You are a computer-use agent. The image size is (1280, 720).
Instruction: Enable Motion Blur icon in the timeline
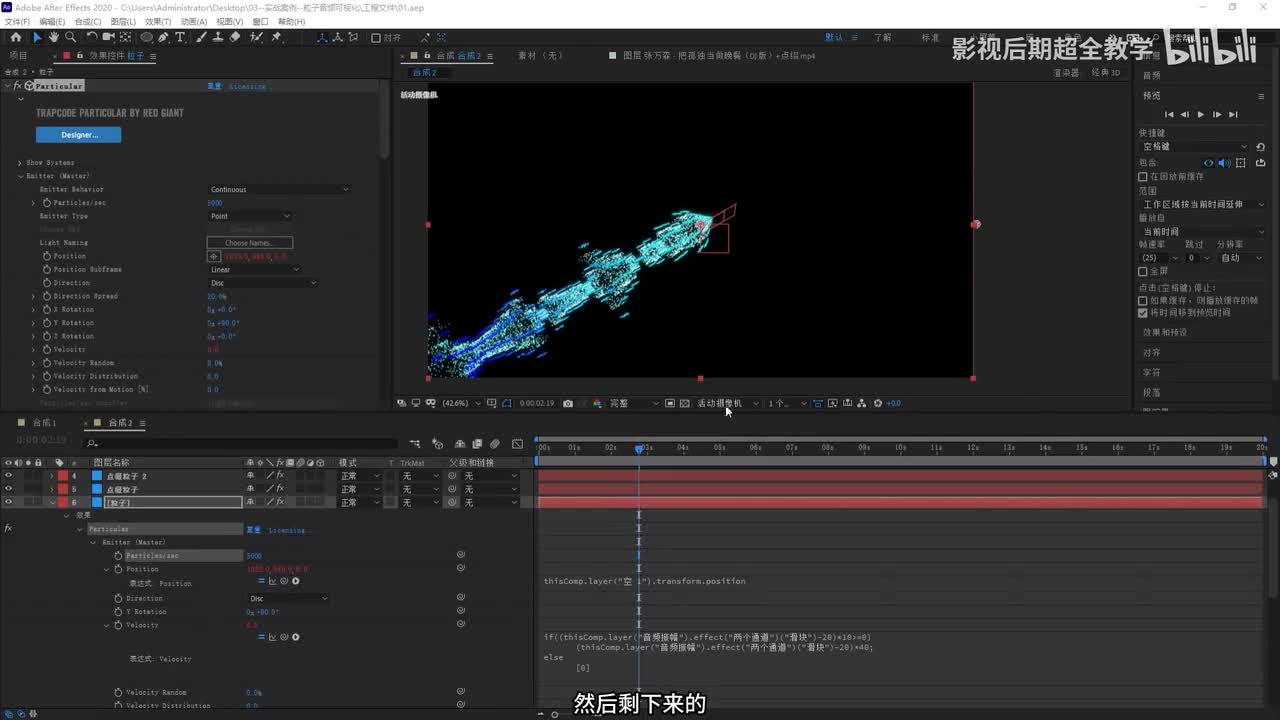(x=494, y=443)
